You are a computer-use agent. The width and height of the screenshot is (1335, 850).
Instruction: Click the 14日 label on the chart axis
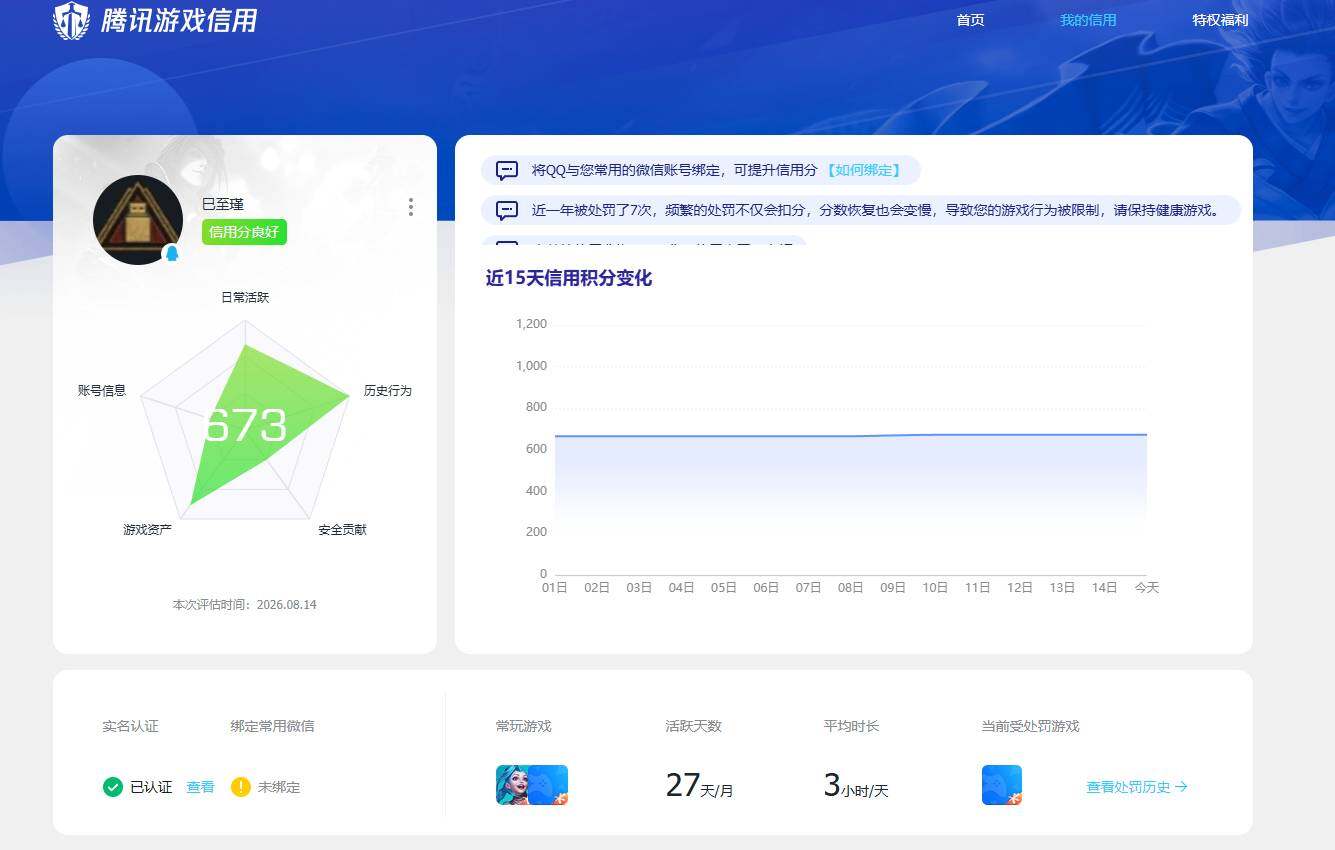(x=1104, y=588)
